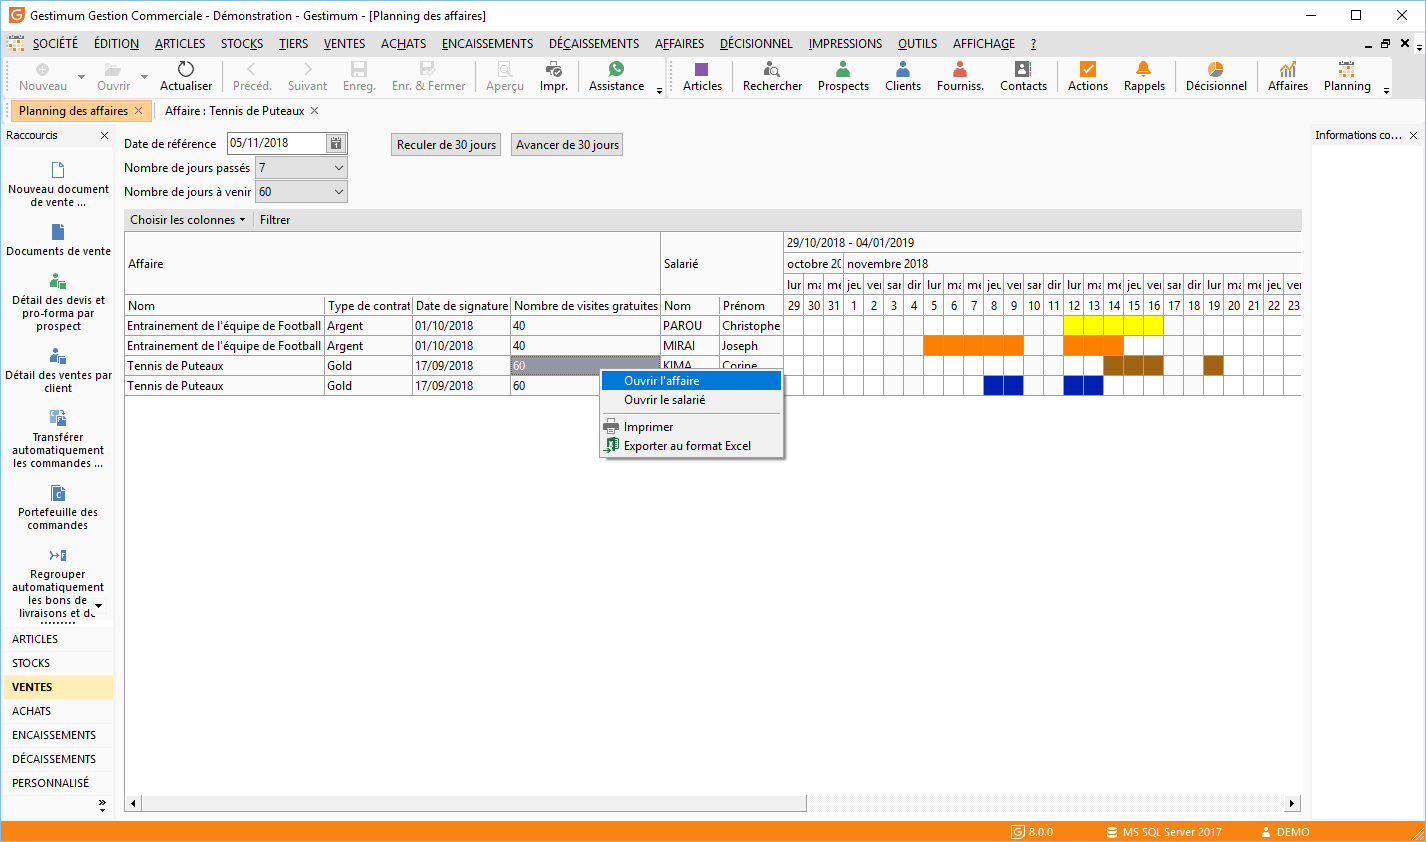Open Détail des ventes par client shortcut

click(58, 370)
